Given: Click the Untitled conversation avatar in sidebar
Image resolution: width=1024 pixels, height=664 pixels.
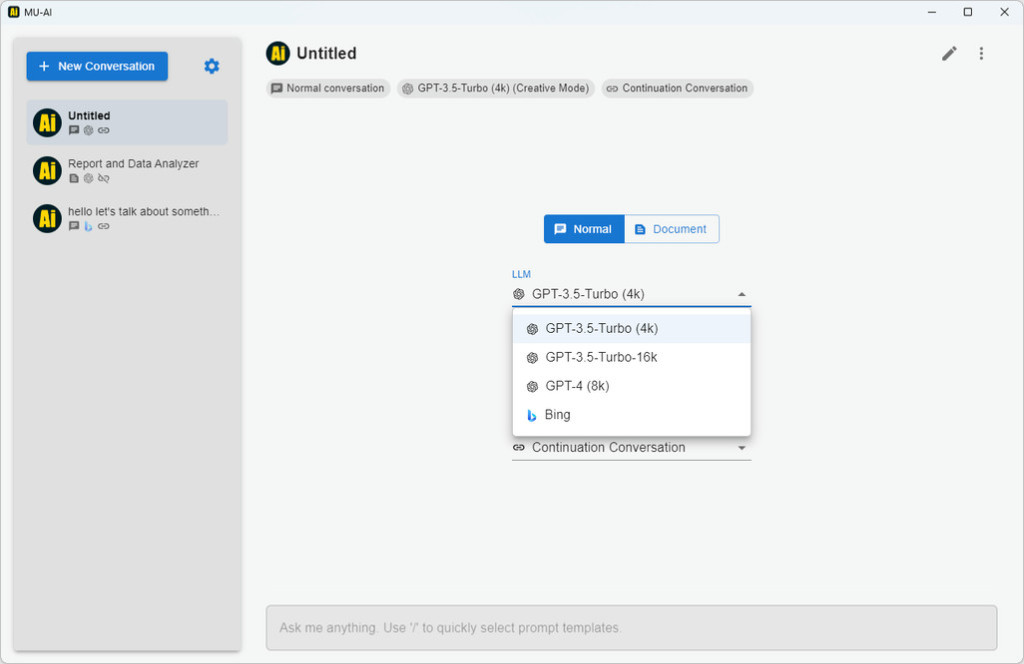Looking at the screenshot, I should 48,123.
